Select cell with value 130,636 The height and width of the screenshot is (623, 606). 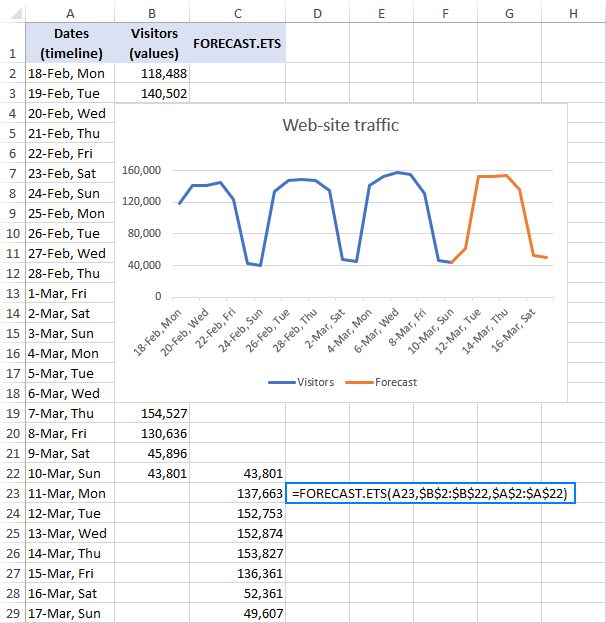pyautogui.click(x=152, y=433)
